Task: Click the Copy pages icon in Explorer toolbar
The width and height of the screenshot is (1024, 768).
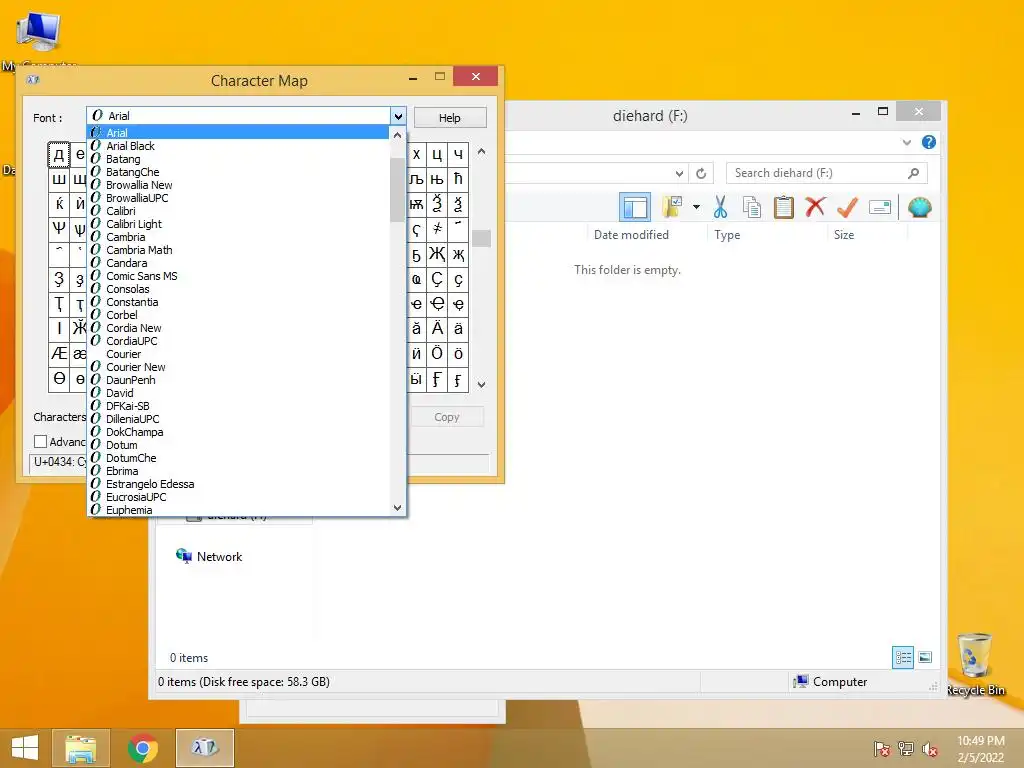Action: (x=752, y=208)
